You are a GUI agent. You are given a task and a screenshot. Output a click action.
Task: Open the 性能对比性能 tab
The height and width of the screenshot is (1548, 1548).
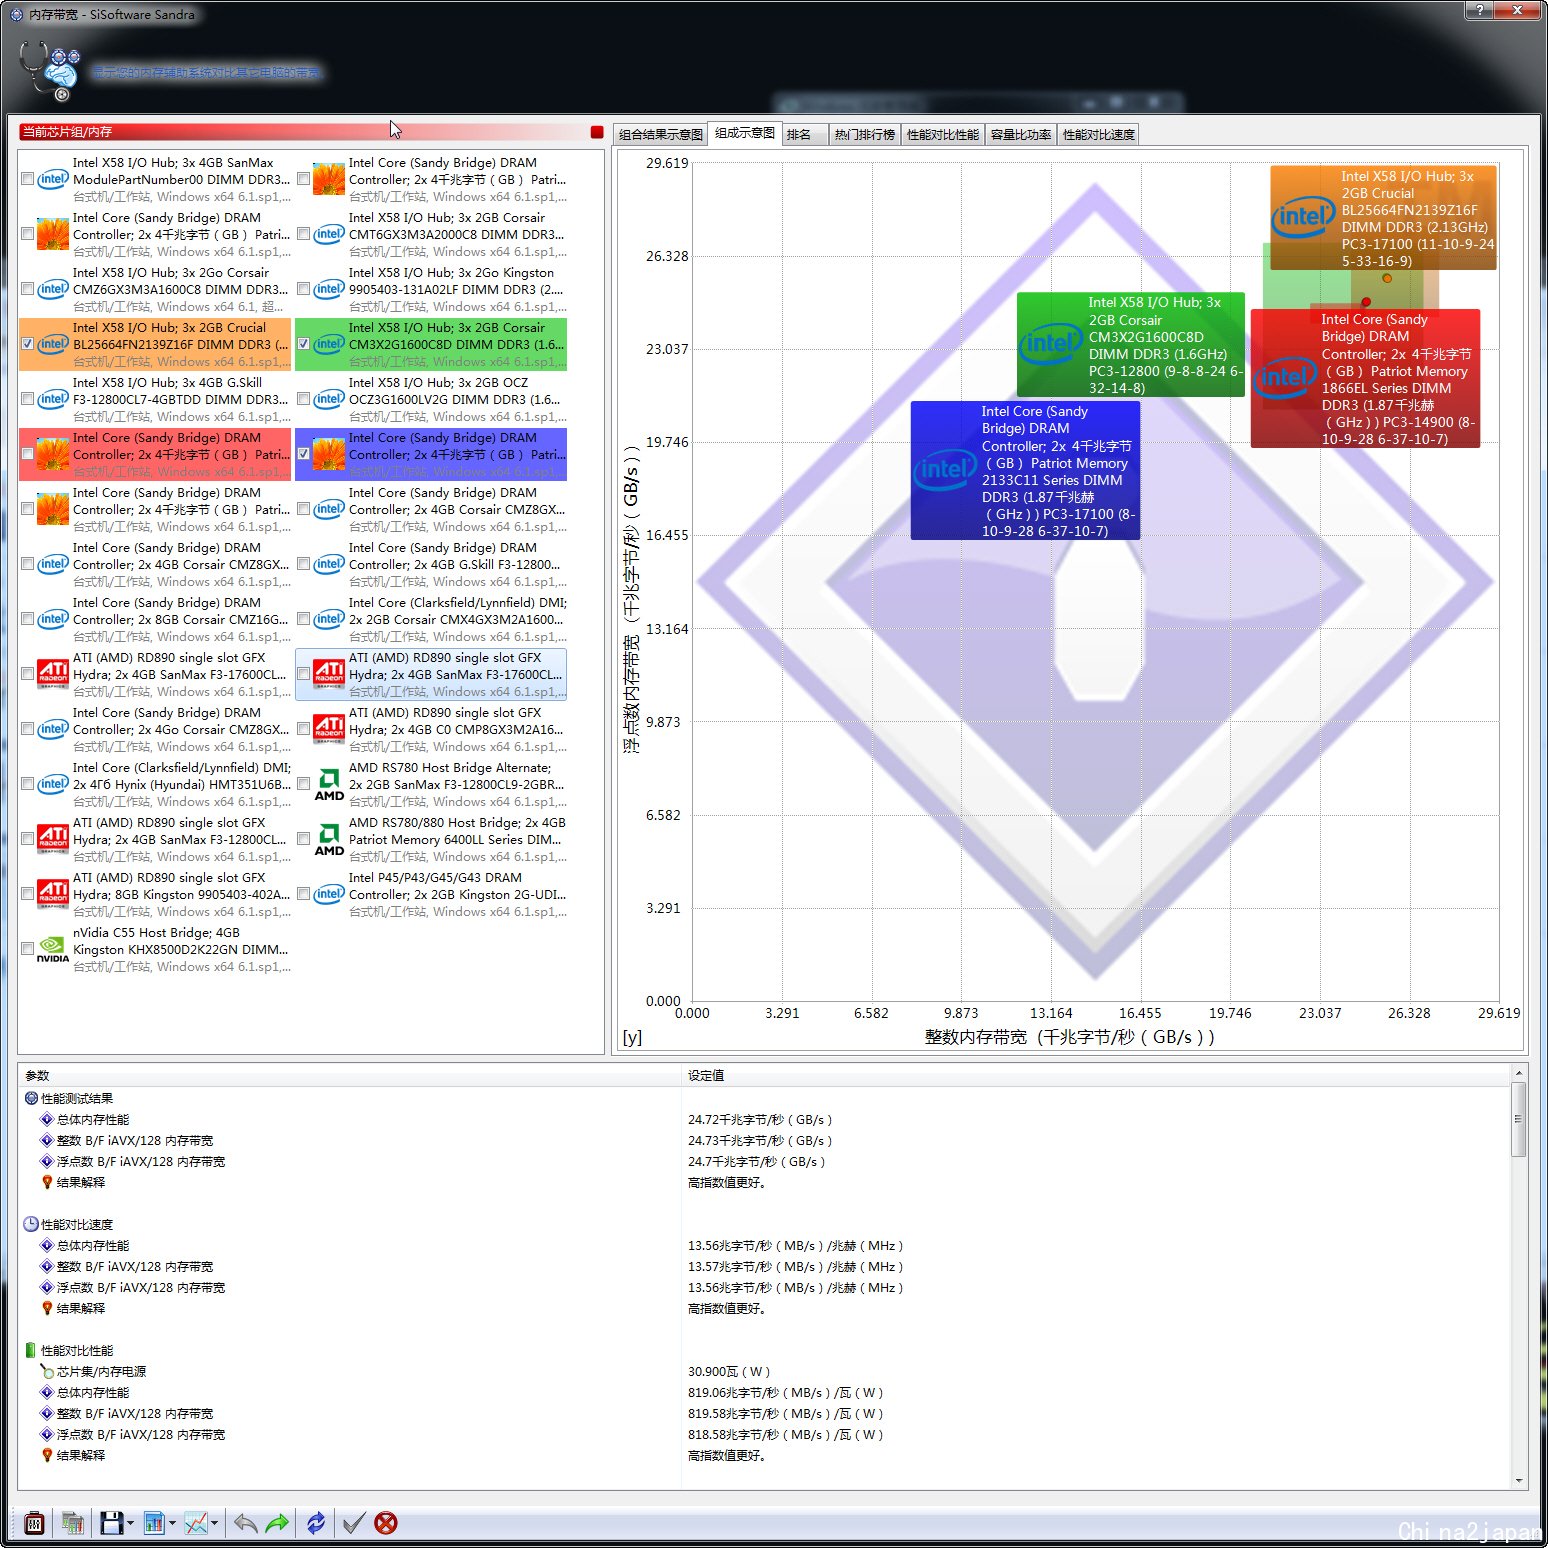click(943, 135)
